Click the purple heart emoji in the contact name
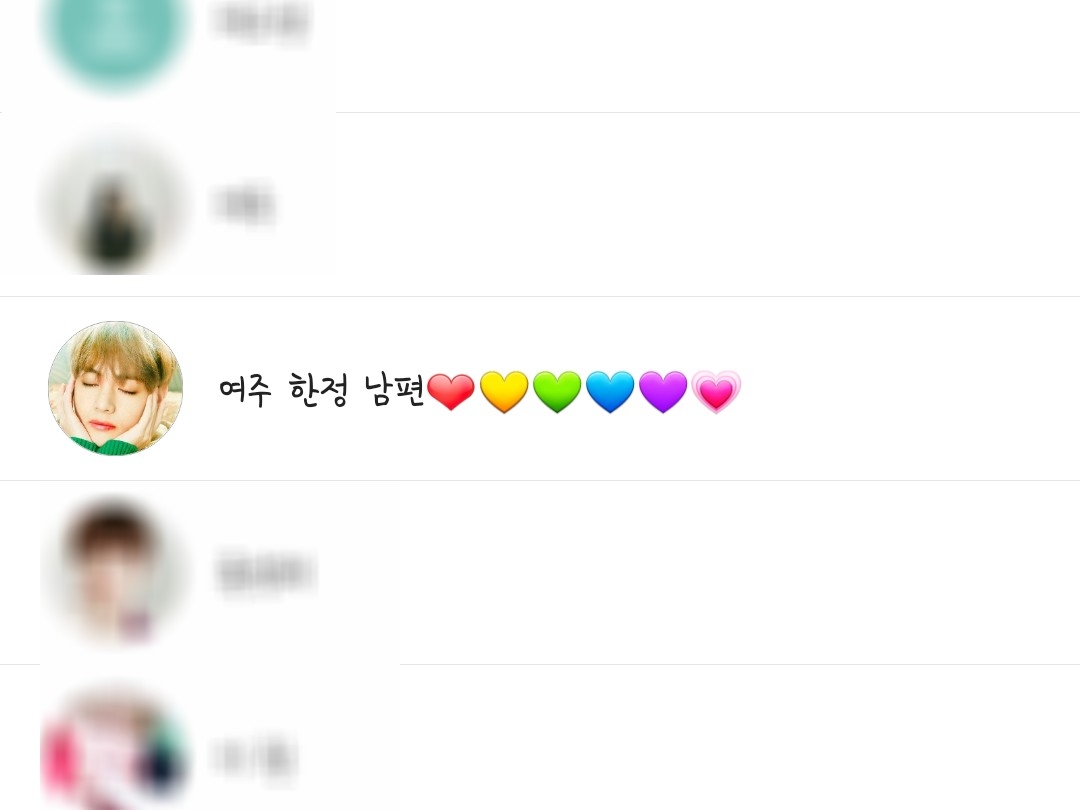1080x810 pixels. pos(663,391)
